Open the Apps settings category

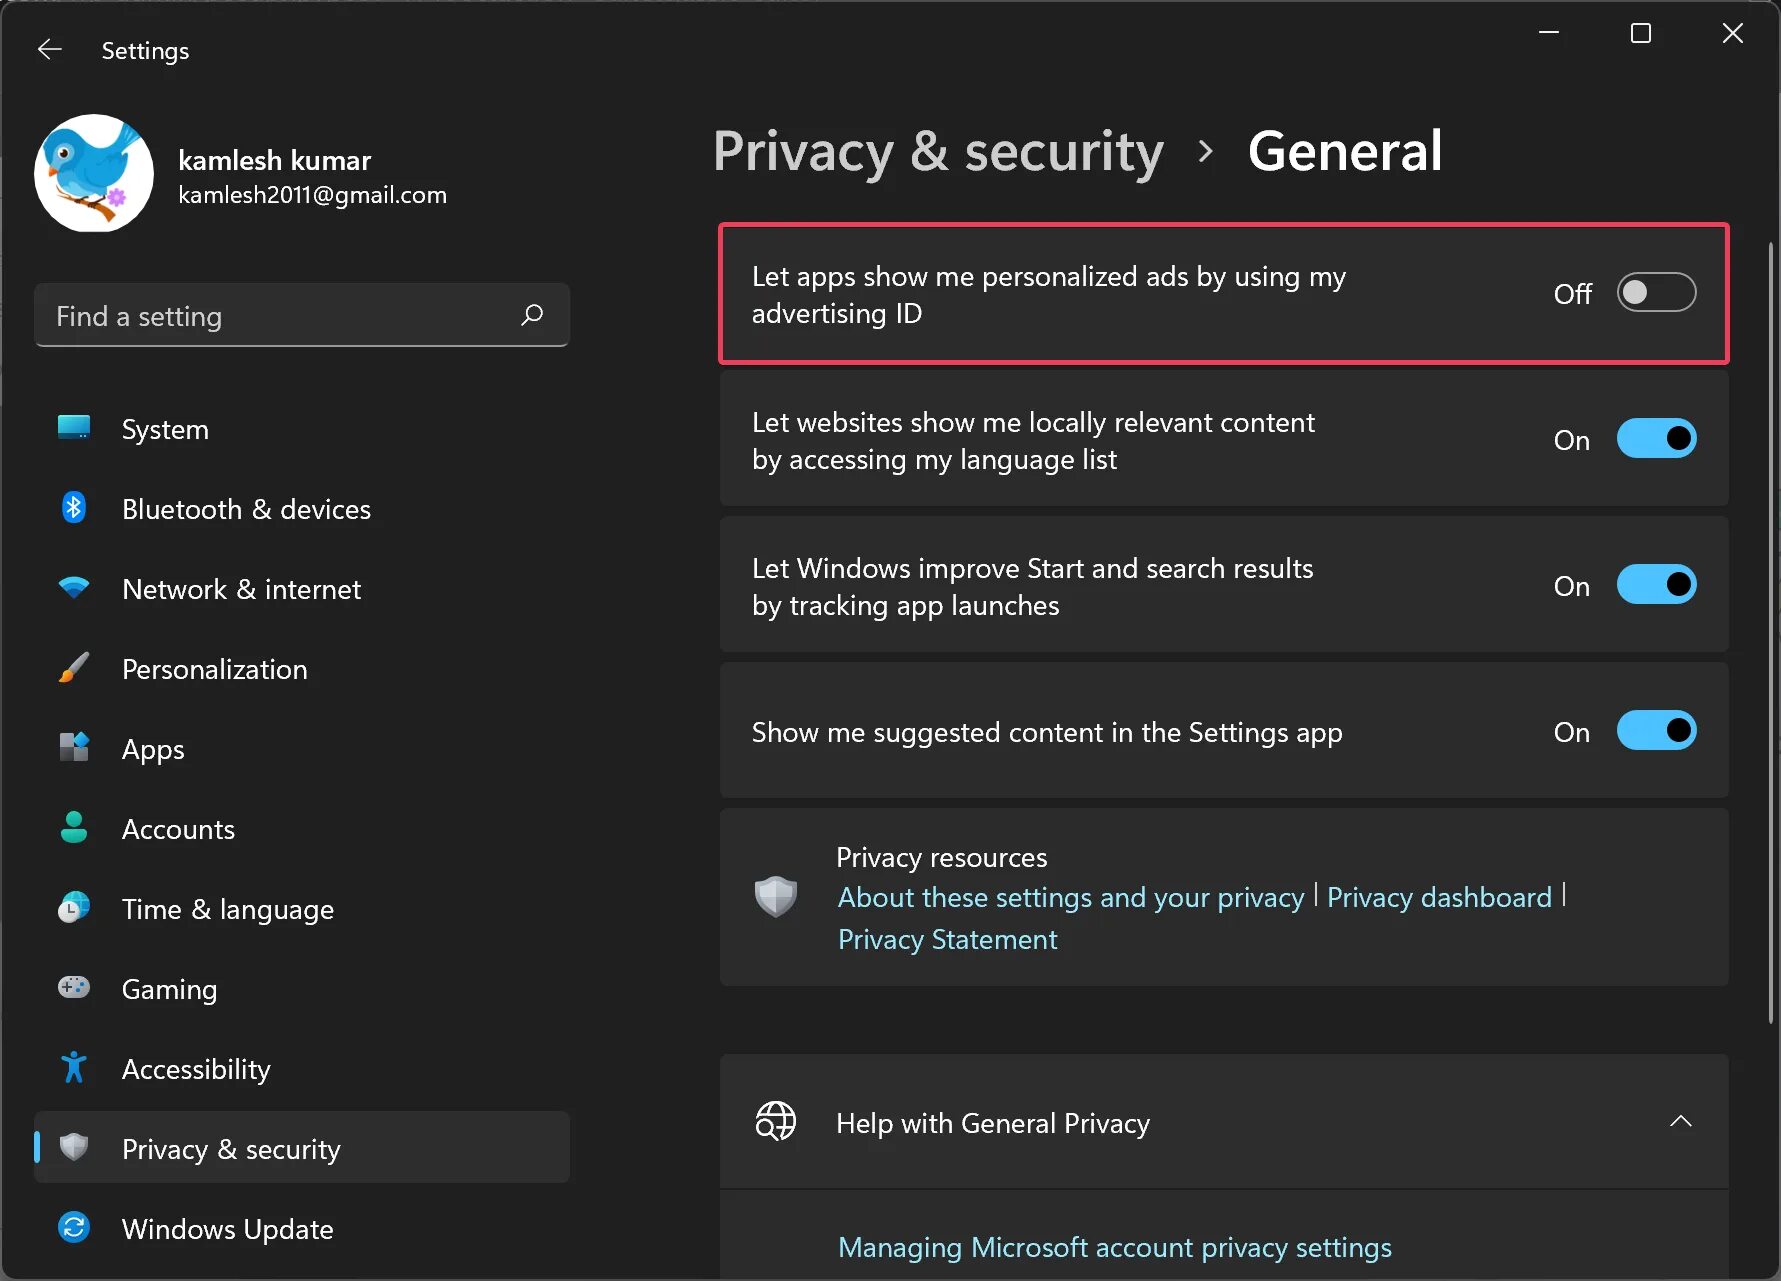(x=153, y=749)
